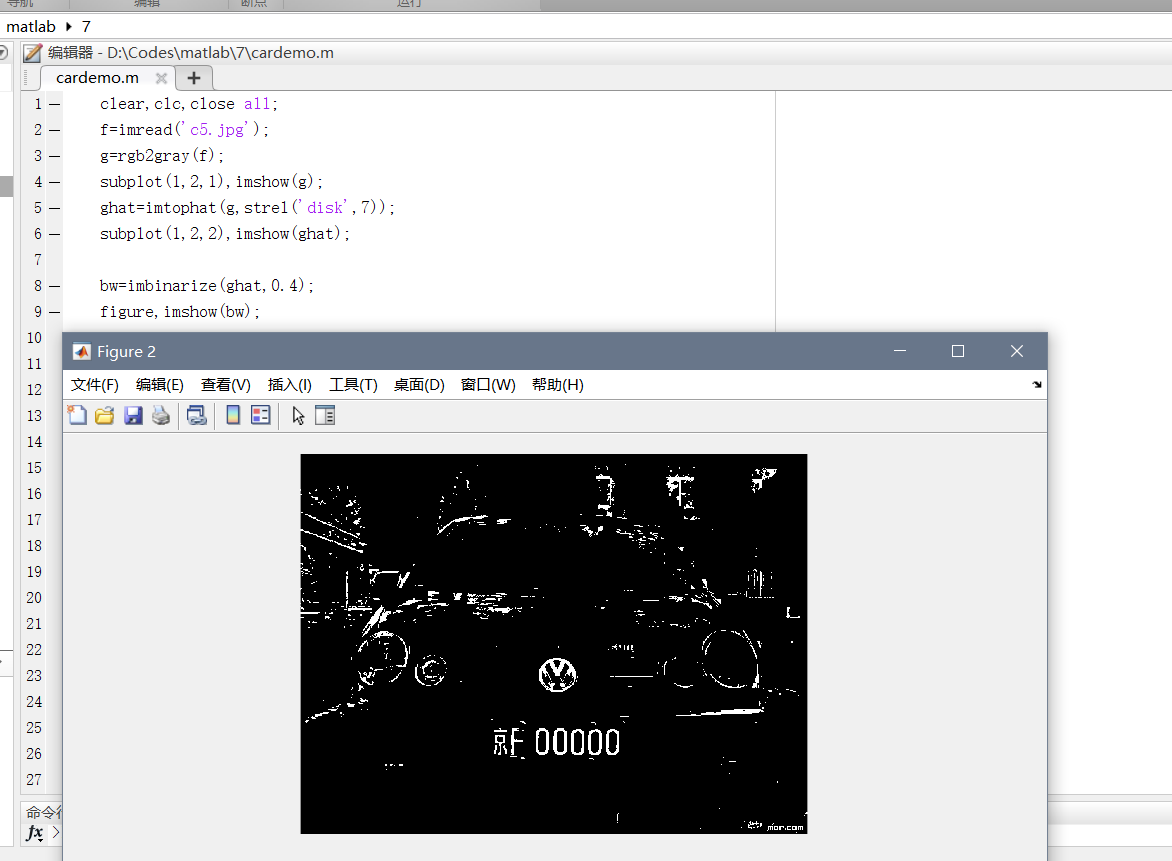Open the 工具(T) menu in Figure 2
1172x861 pixels.
pos(354,385)
